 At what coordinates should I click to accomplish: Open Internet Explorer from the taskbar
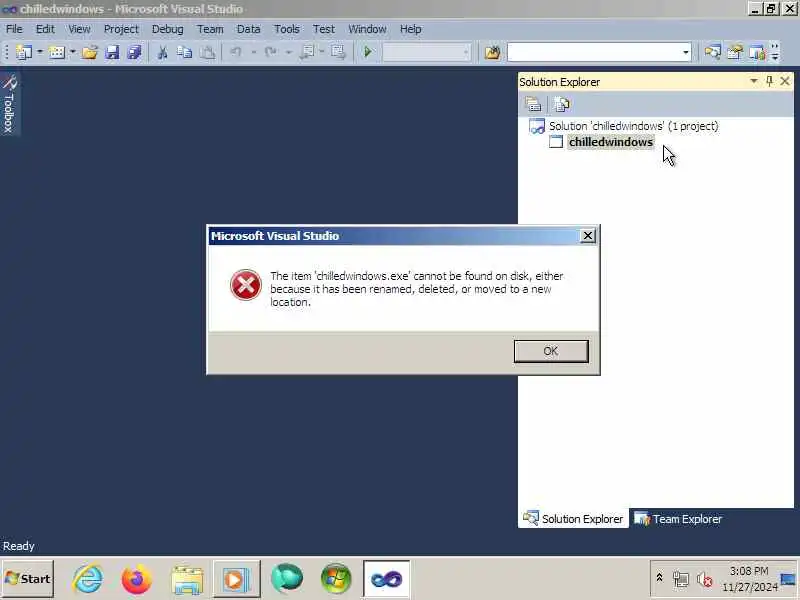(x=87, y=579)
